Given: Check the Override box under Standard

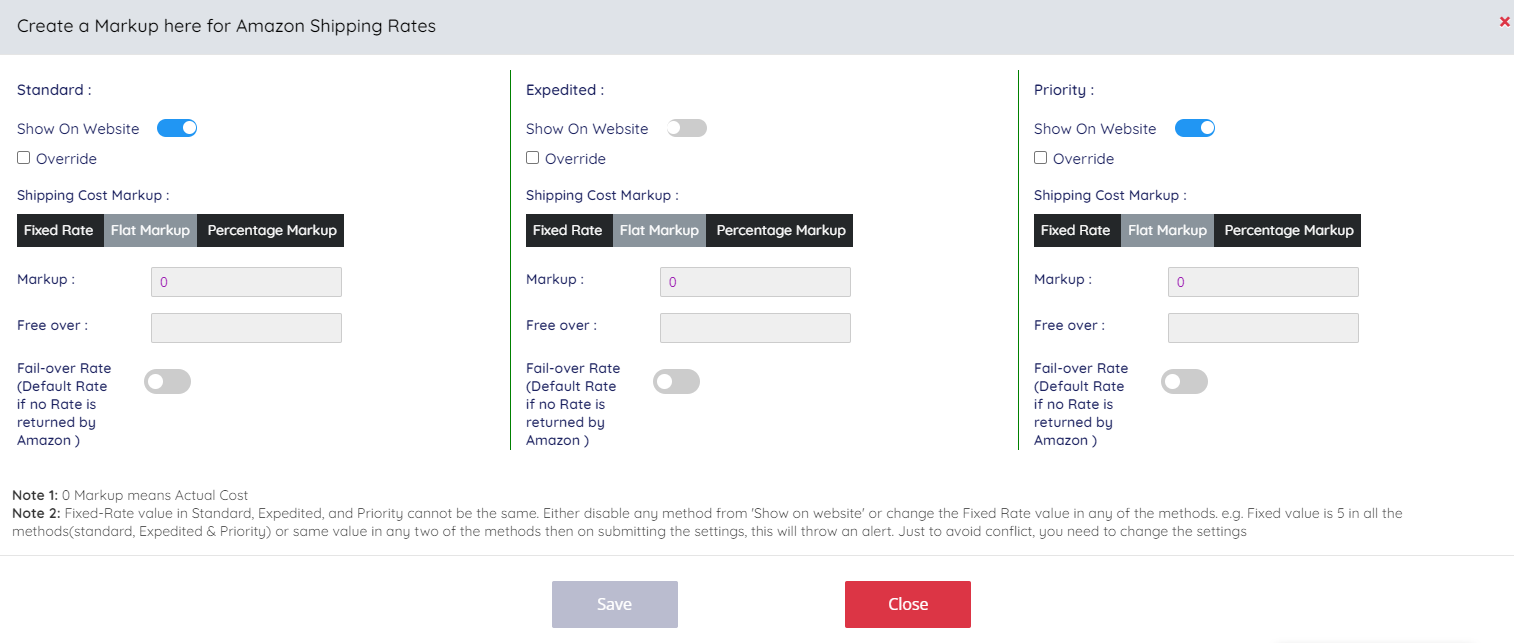Looking at the screenshot, I should (24, 158).
